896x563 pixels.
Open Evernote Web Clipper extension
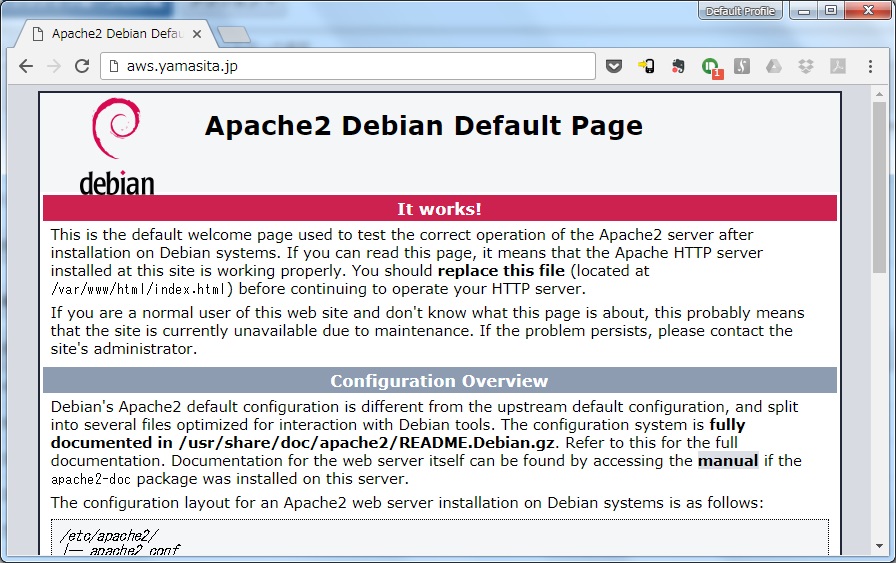click(678, 66)
